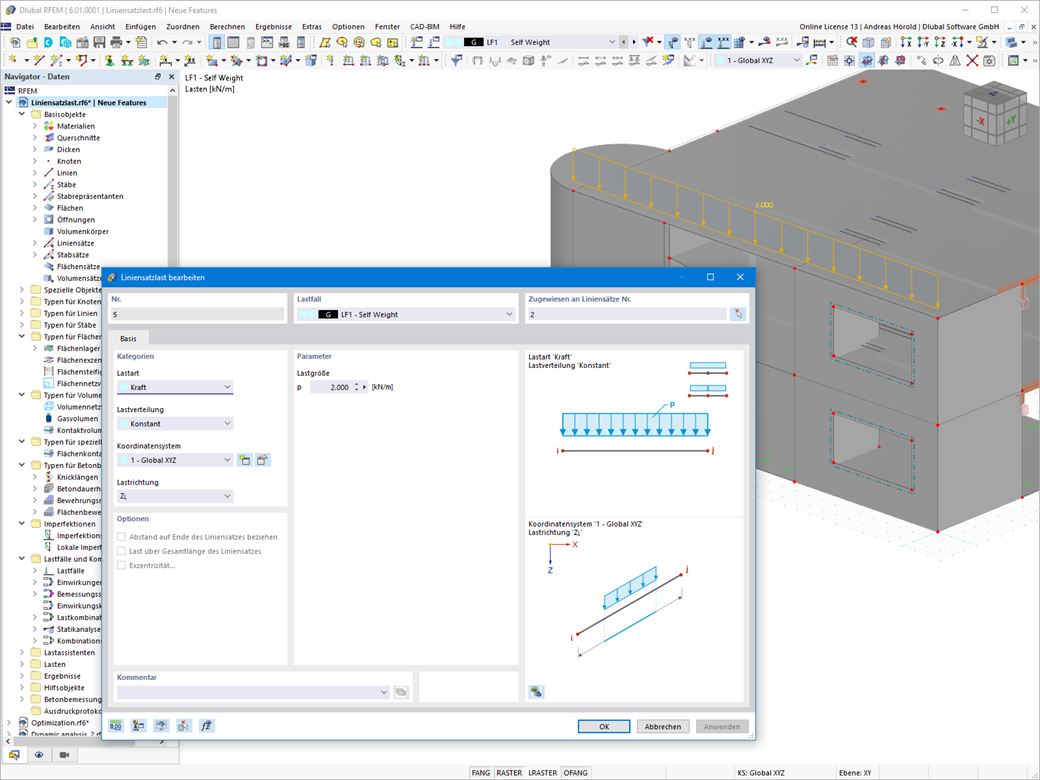Viewport: 1040px width, 780px height.
Task: Toggle RASTER in status bar
Action: click(509, 773)
